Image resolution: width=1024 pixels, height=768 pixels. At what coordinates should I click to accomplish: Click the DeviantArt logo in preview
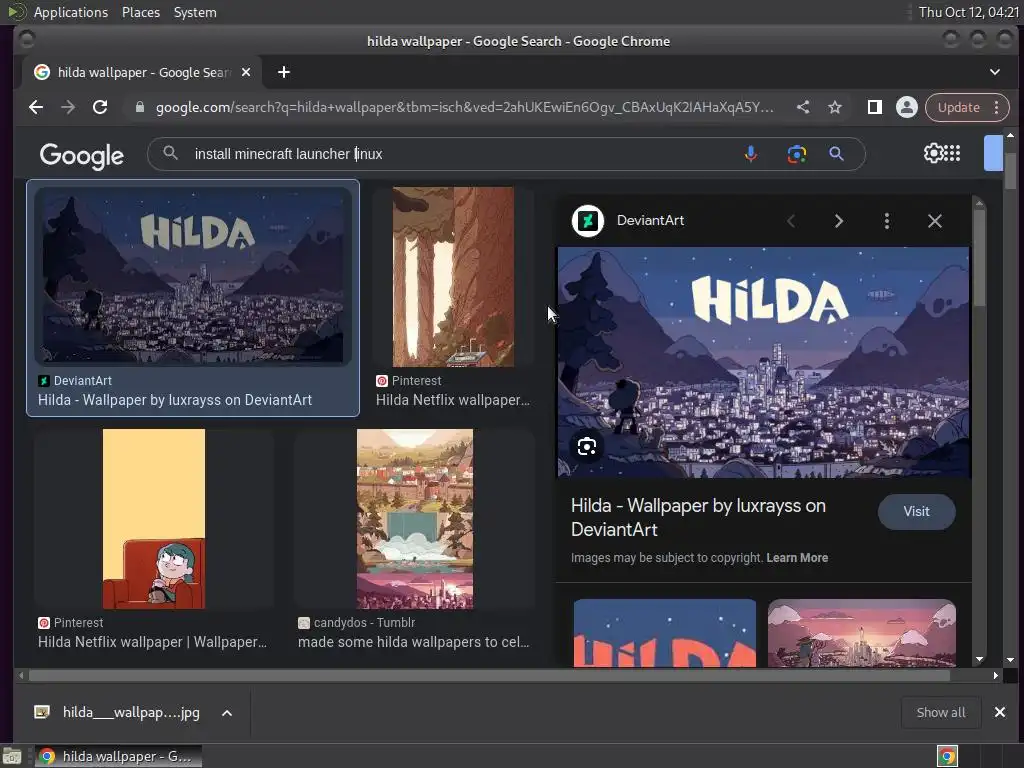point(588,221)
